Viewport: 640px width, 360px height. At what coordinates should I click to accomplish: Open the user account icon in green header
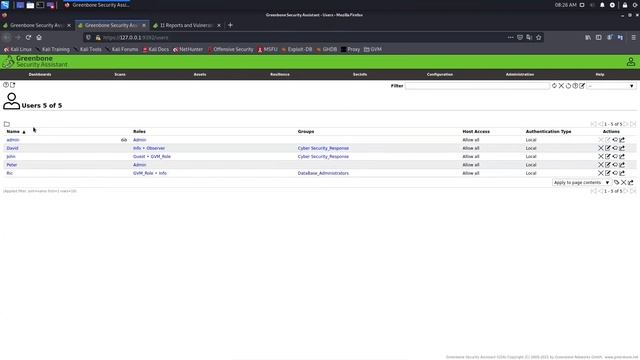[x=631, y=62]
